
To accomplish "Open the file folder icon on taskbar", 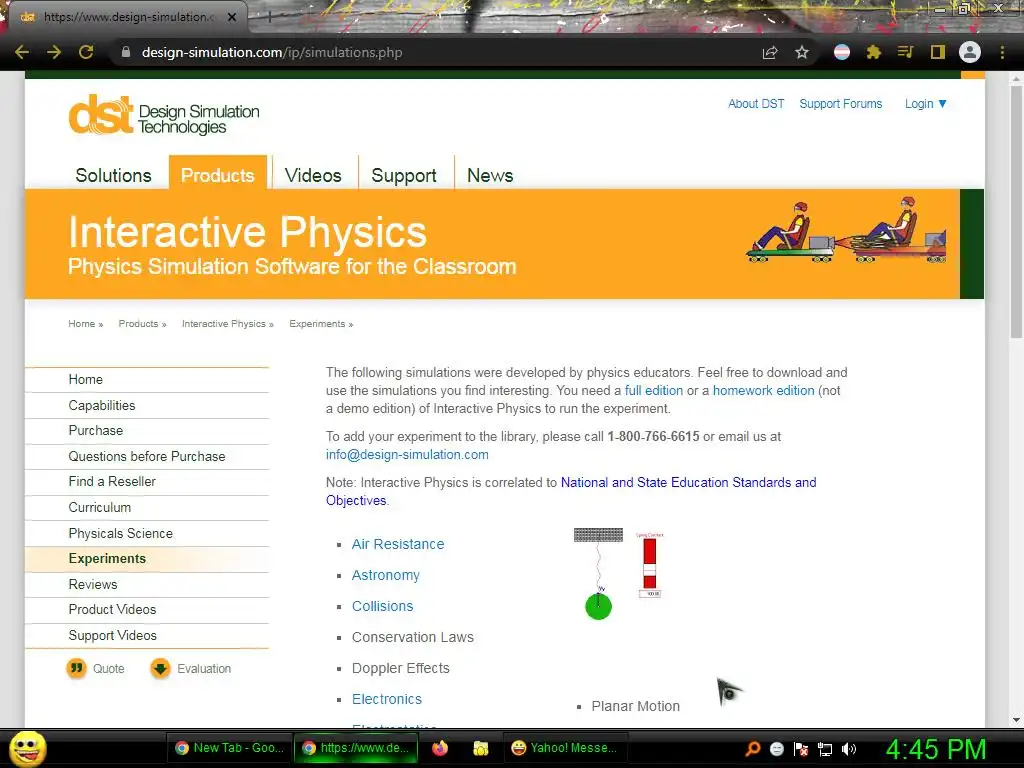I will [481, 748].
